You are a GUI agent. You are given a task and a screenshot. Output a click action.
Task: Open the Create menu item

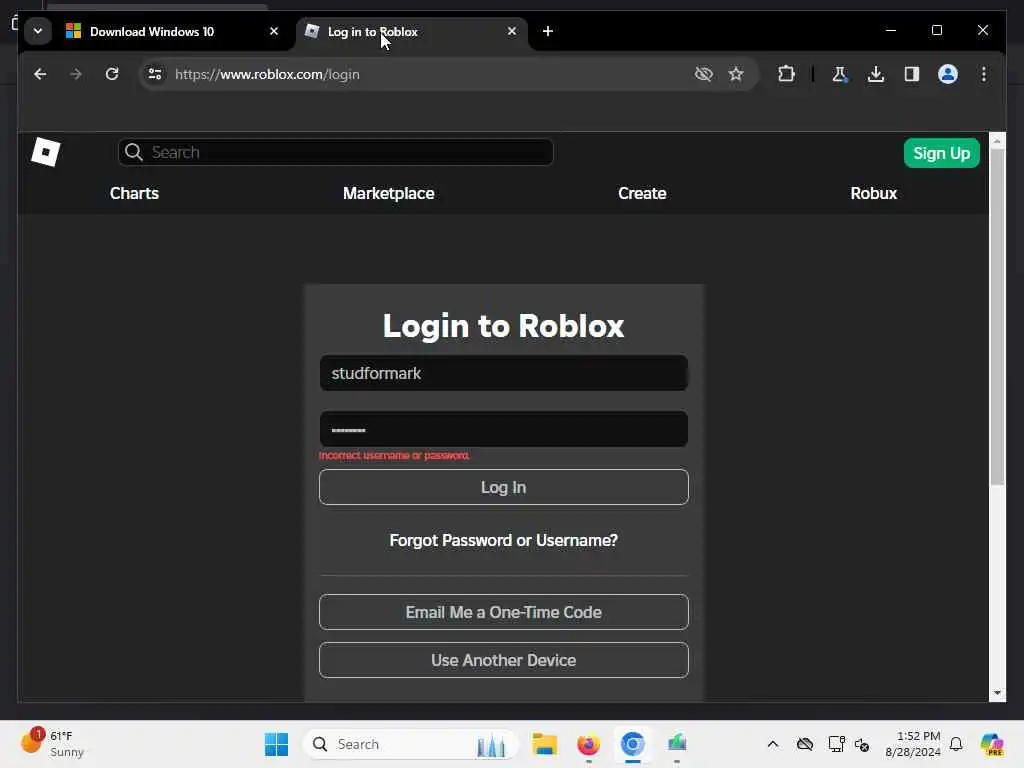click(x=642, y=193)
